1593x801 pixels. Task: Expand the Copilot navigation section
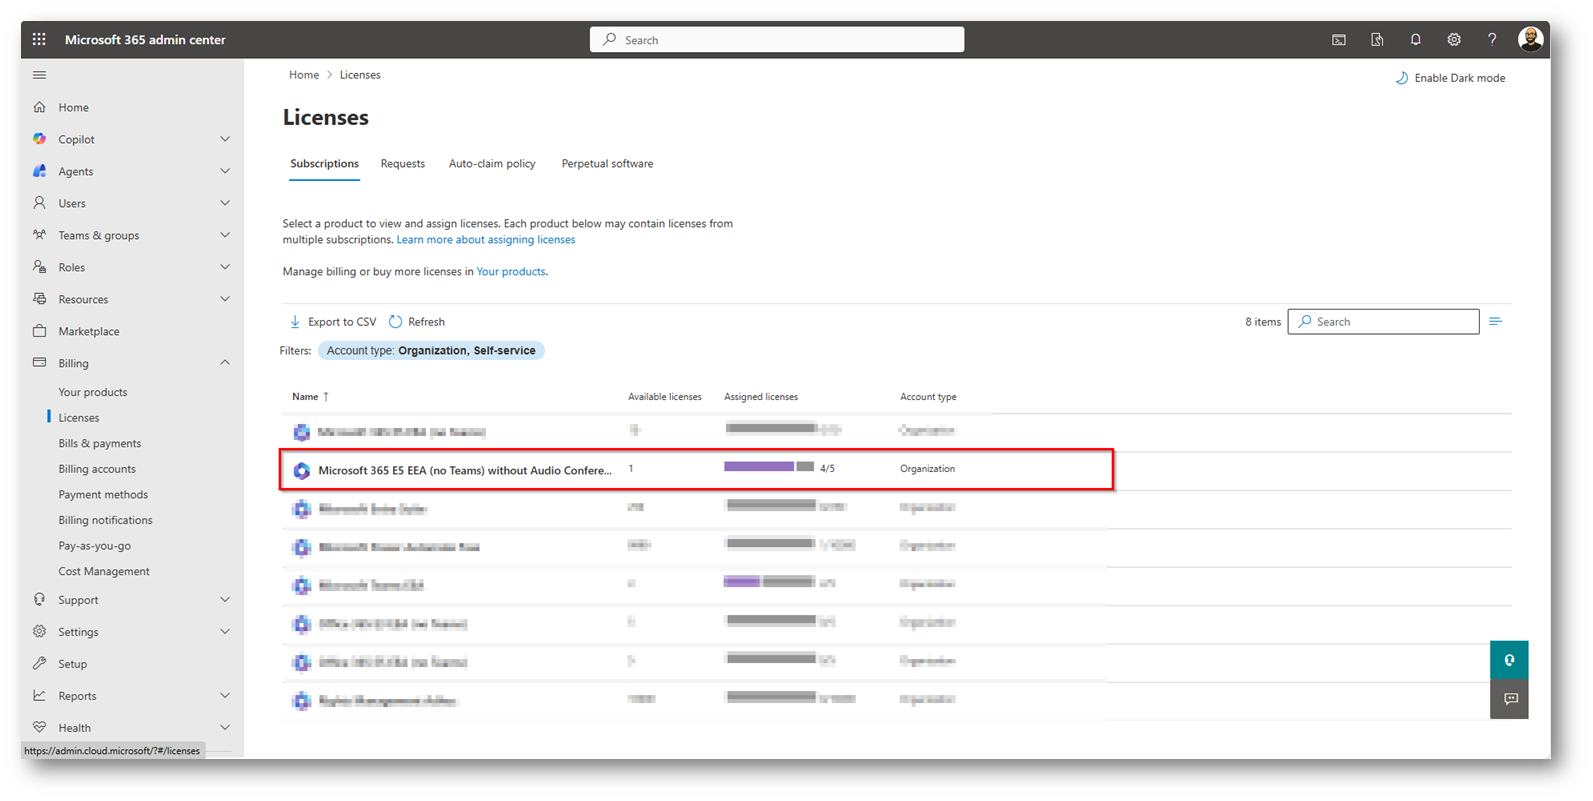coord(225,139)
